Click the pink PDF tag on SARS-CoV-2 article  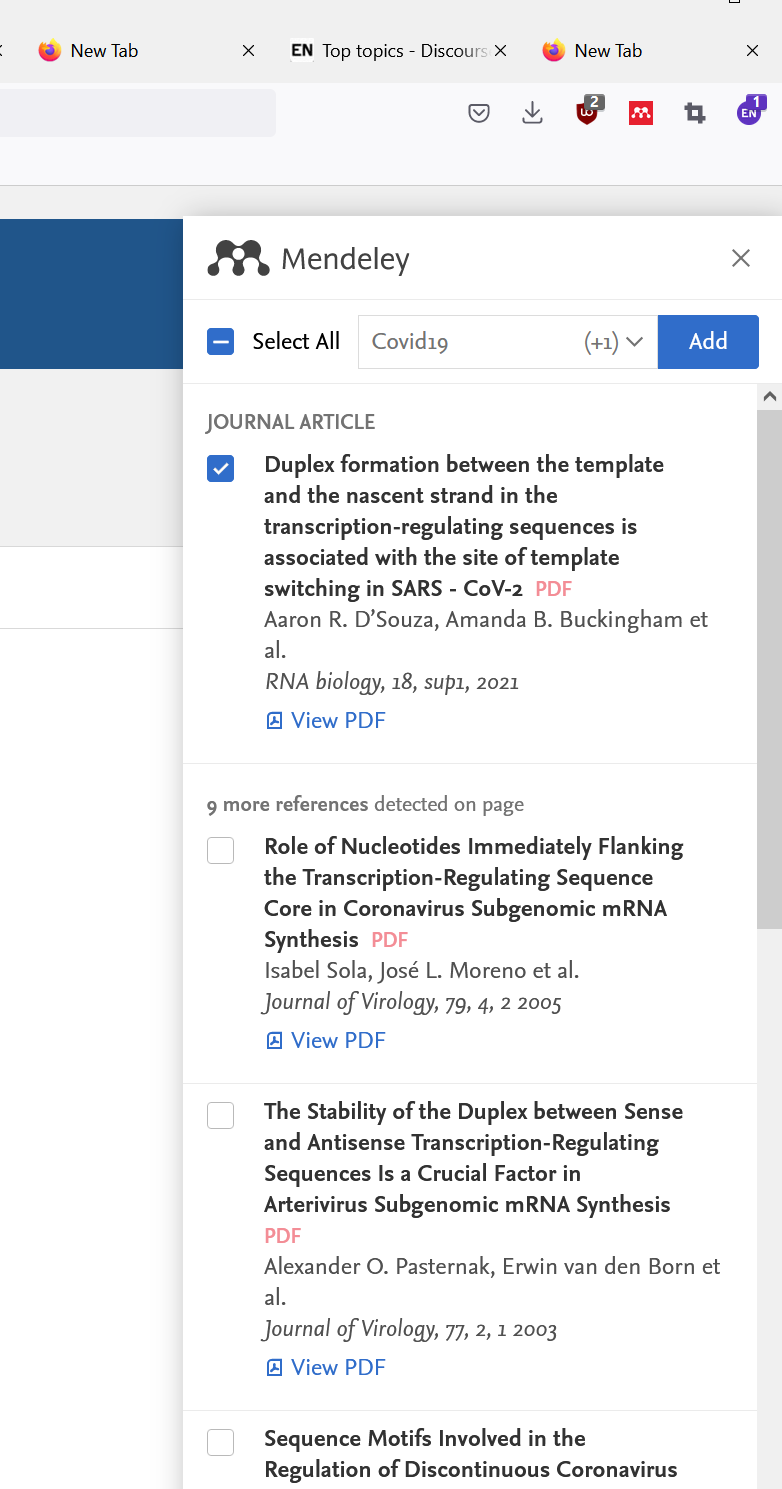click(553, 589)
